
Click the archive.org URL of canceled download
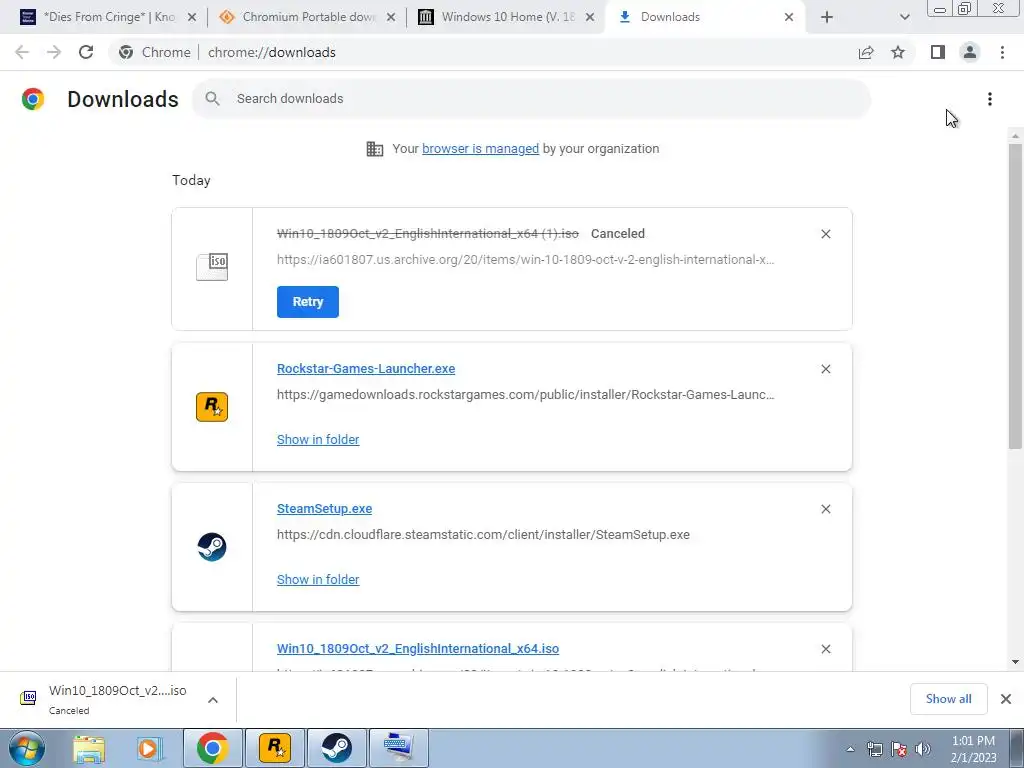[526, 259]
